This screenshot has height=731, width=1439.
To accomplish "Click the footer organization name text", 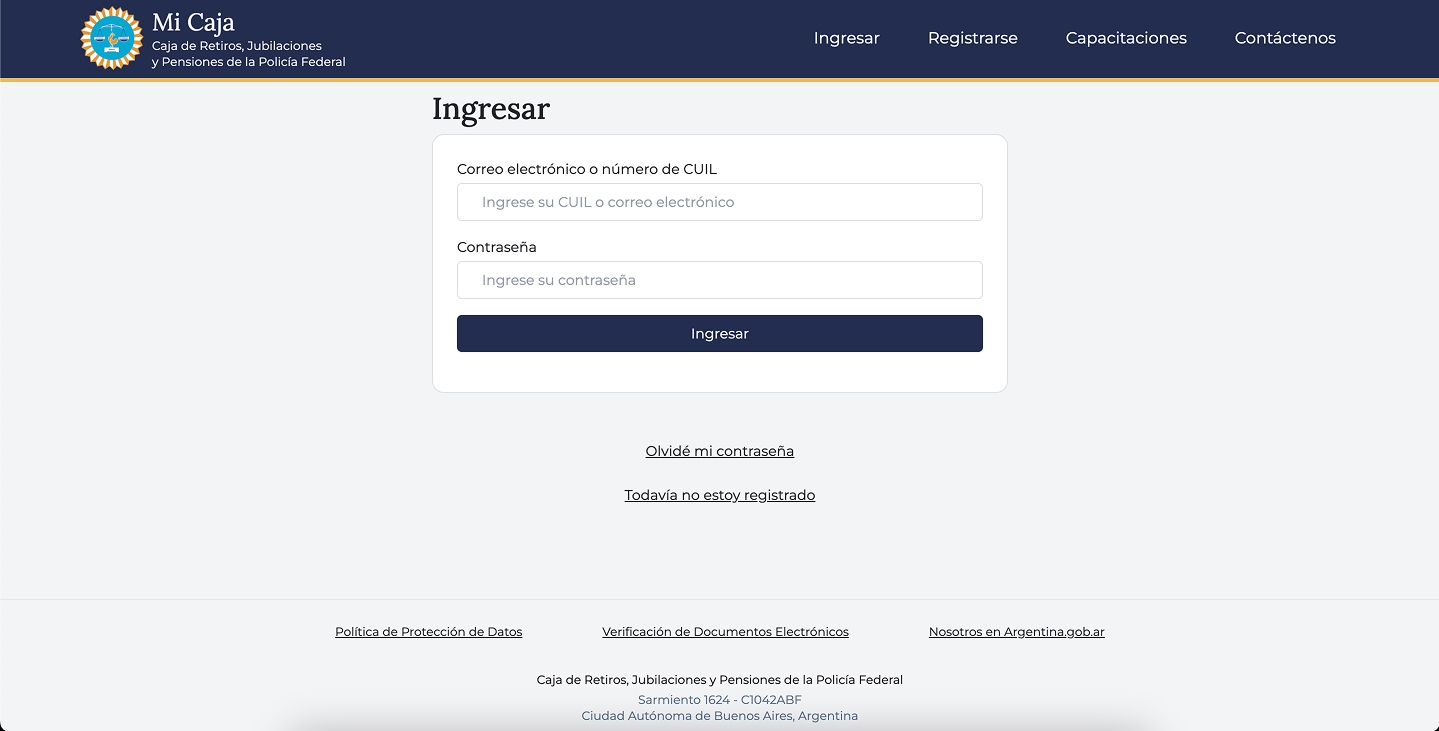I will (x=719, y=680).
